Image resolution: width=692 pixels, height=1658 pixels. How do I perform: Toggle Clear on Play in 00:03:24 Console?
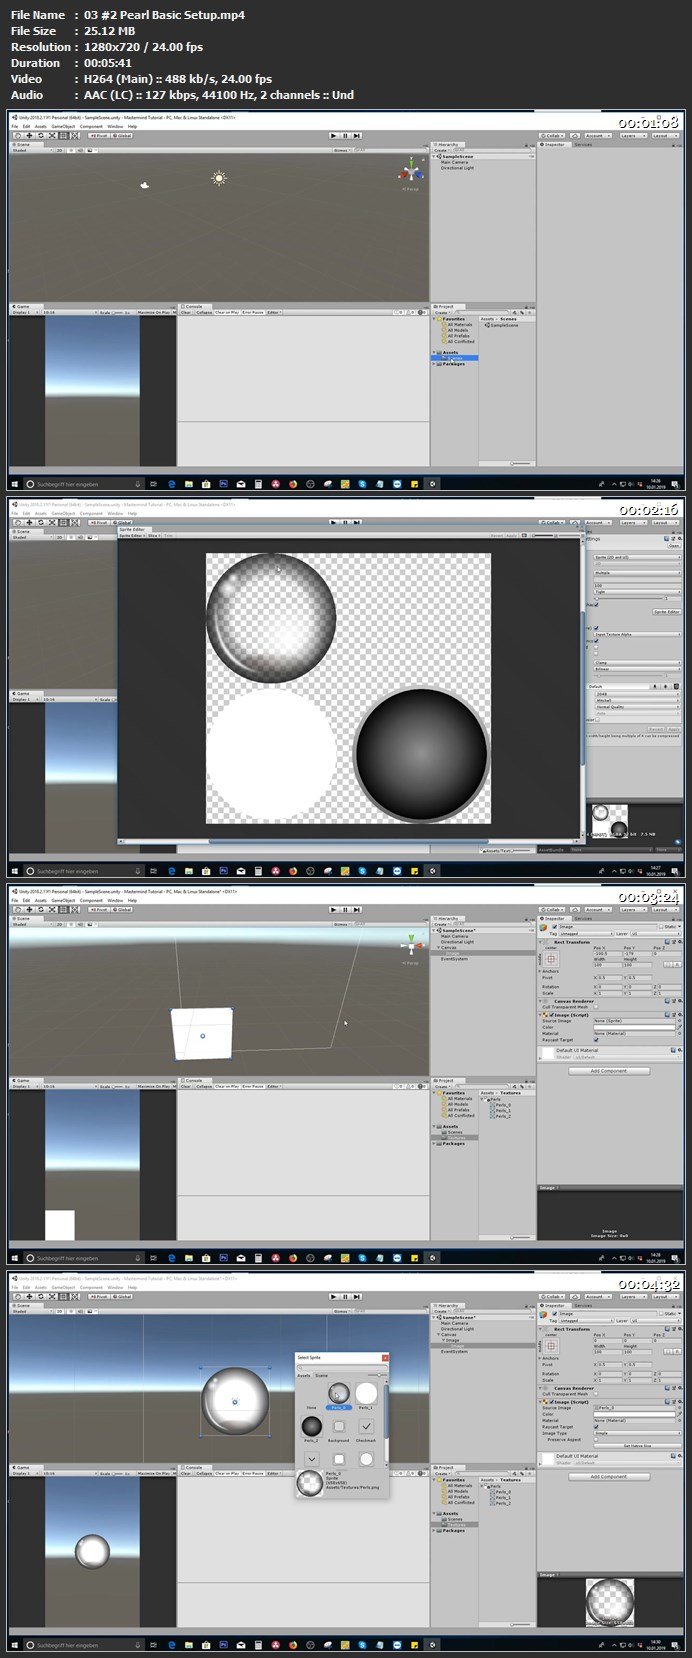click(x=225, y=1086)
